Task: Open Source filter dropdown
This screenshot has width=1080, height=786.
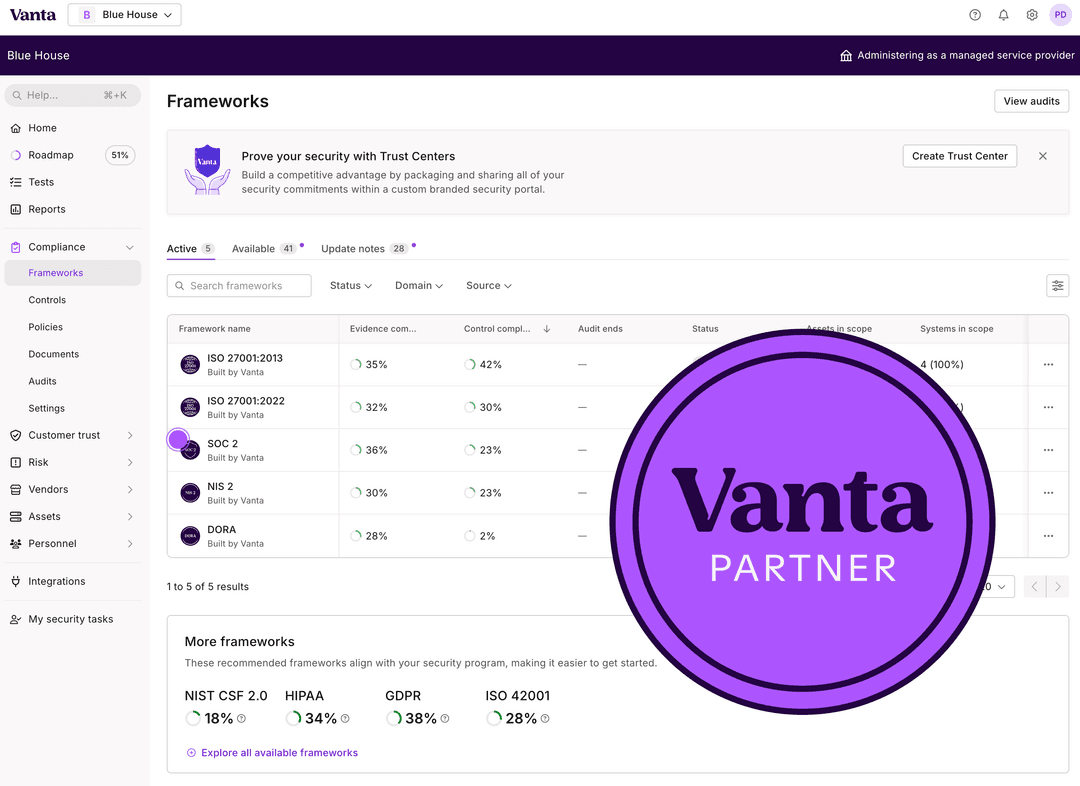Action: coord(488,286)
